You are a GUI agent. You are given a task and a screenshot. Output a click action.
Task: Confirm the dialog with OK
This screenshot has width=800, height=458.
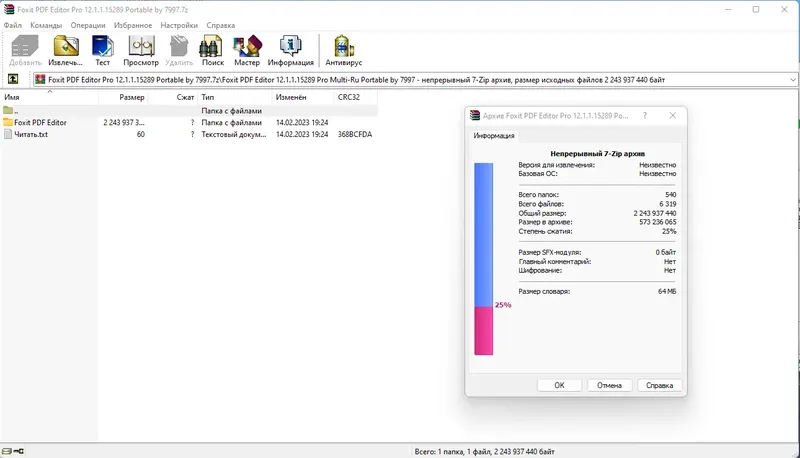(559, 386)
